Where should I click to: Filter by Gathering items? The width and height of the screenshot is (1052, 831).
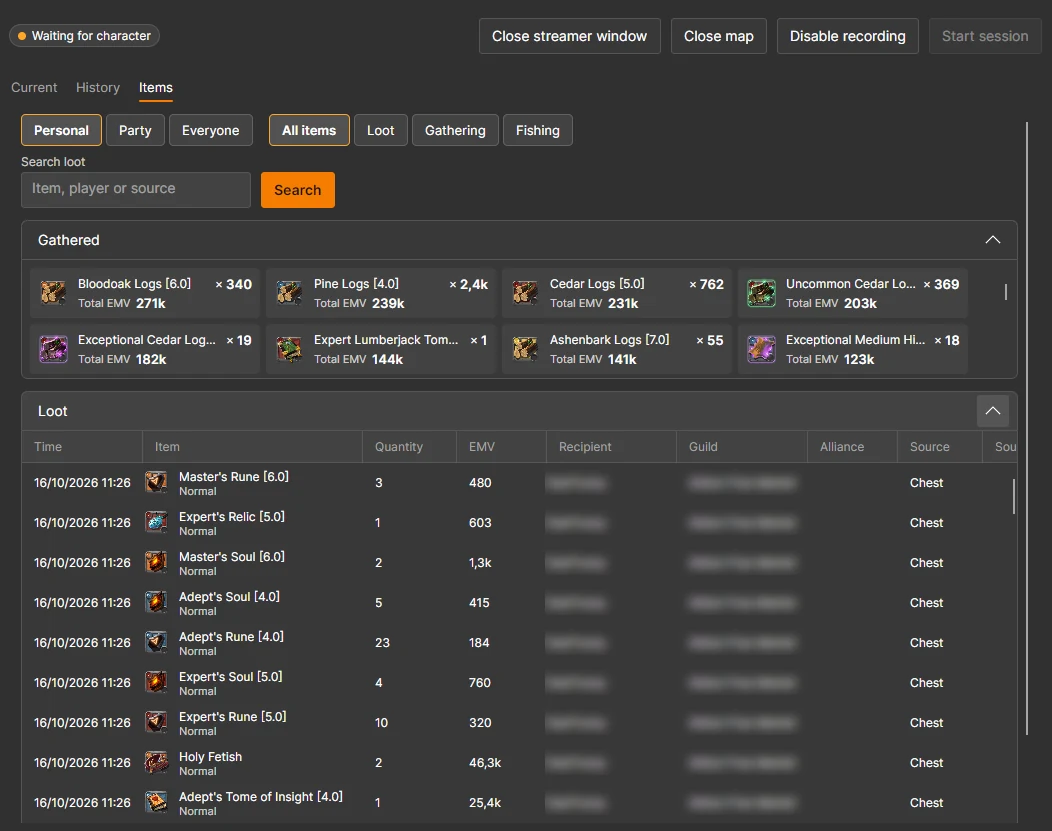(455, 130)
